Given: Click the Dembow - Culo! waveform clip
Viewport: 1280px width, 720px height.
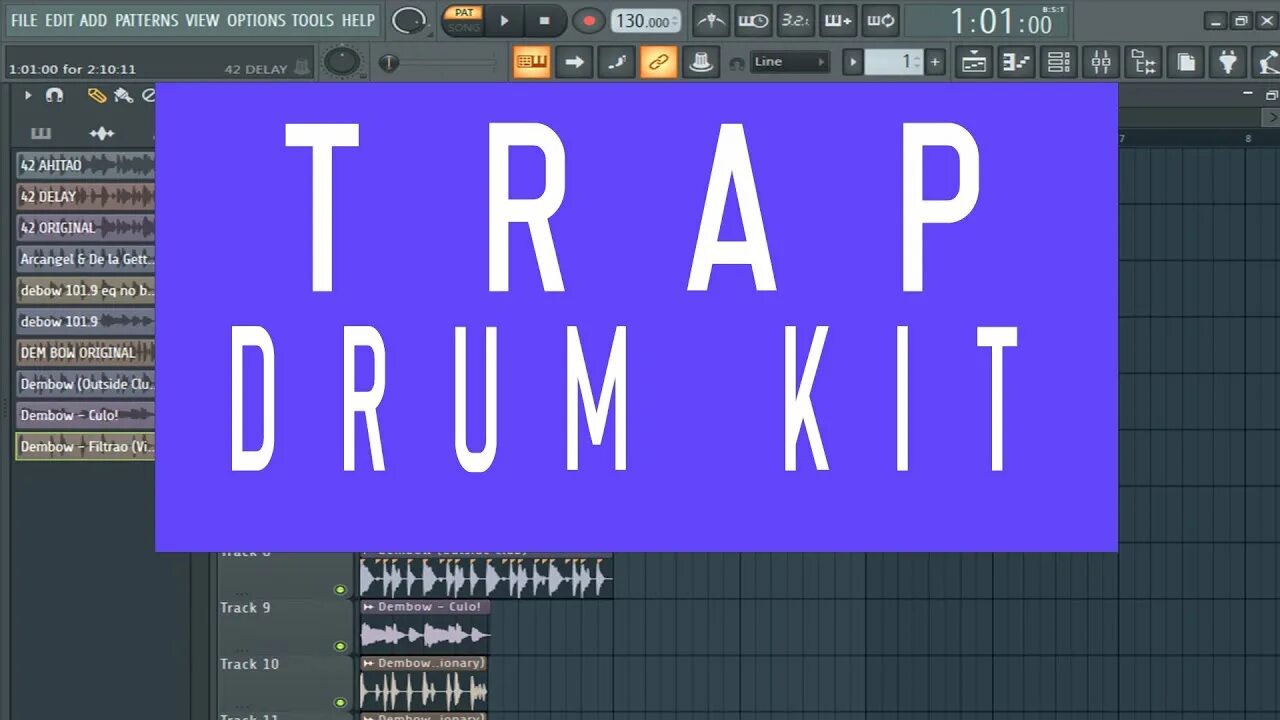Looking at the screenshot, I should pyautogui.click(x=425, y=634).
